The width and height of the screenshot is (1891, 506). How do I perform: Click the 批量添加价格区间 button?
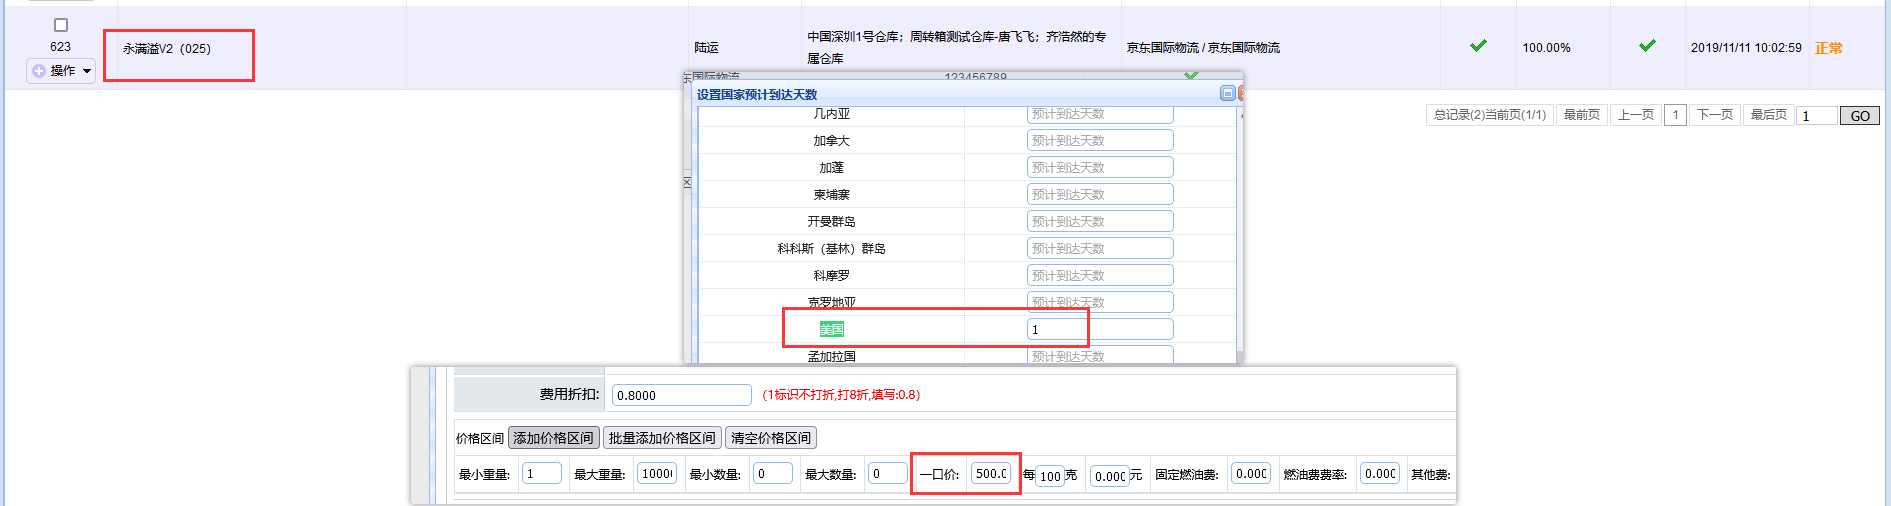coord(662,438)
